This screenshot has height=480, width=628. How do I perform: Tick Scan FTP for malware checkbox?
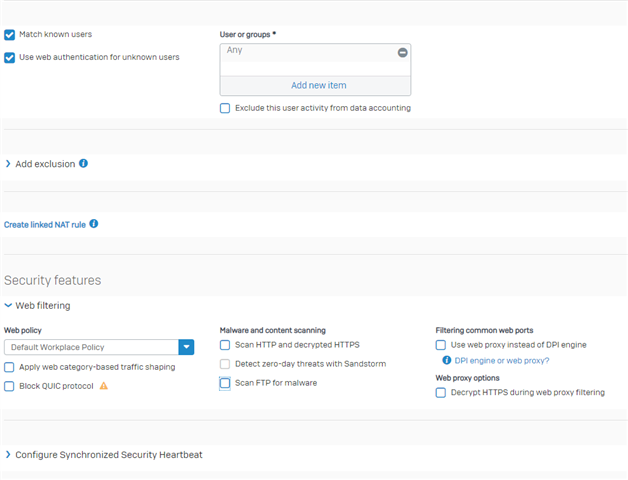[225, 383]
